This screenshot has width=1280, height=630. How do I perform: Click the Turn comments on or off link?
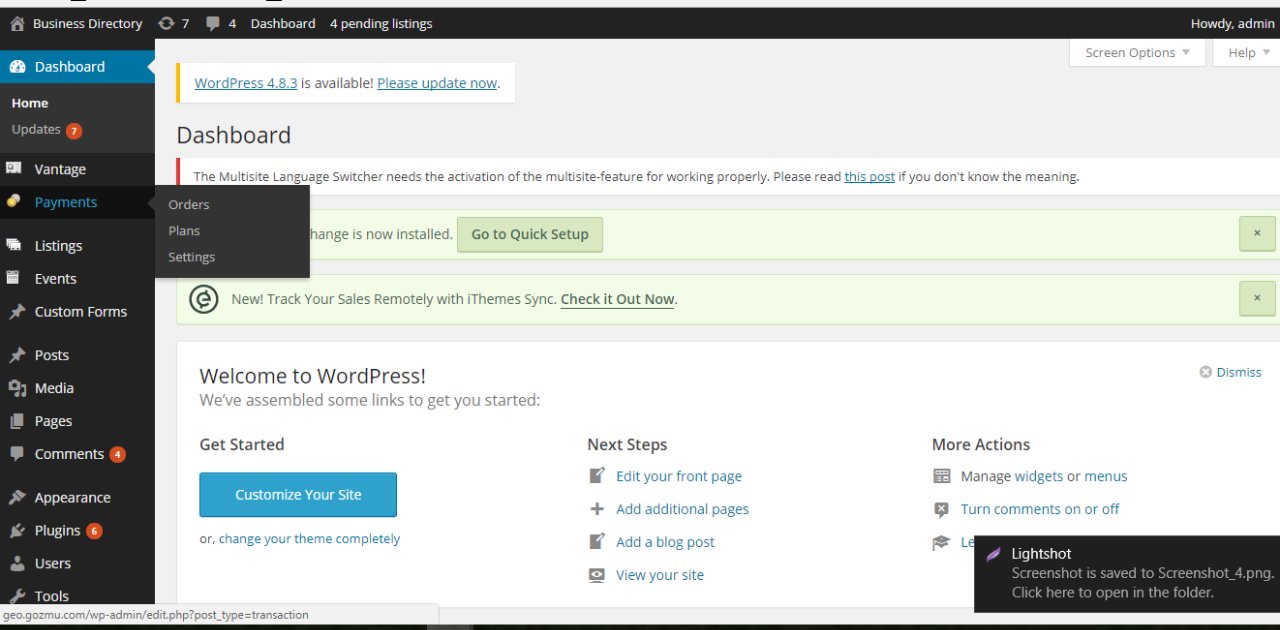tap(1040, 509)
